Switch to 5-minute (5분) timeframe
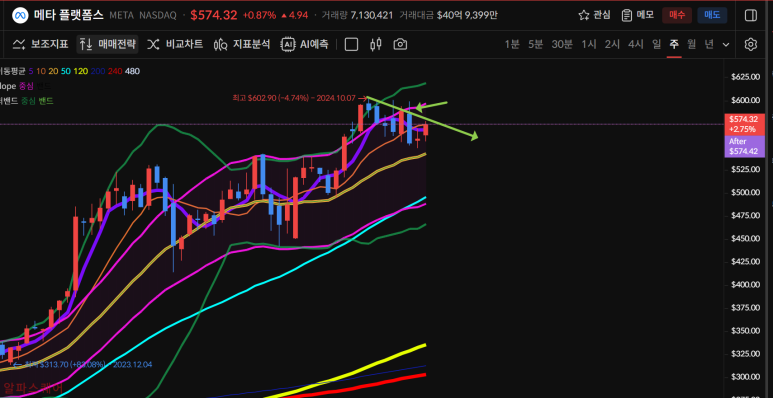Image resolution: width=773 pixels, height=398 pixels. [x=535, y=44]
